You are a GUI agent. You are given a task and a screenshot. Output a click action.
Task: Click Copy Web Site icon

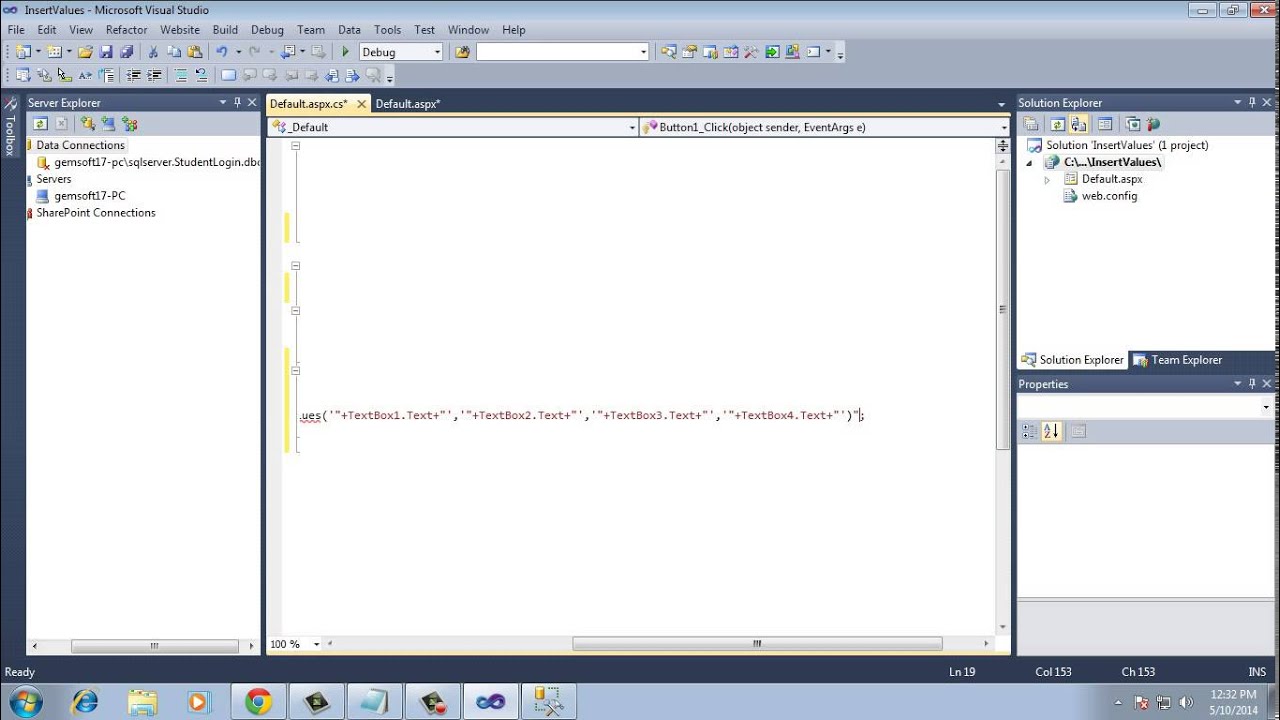1133,124
